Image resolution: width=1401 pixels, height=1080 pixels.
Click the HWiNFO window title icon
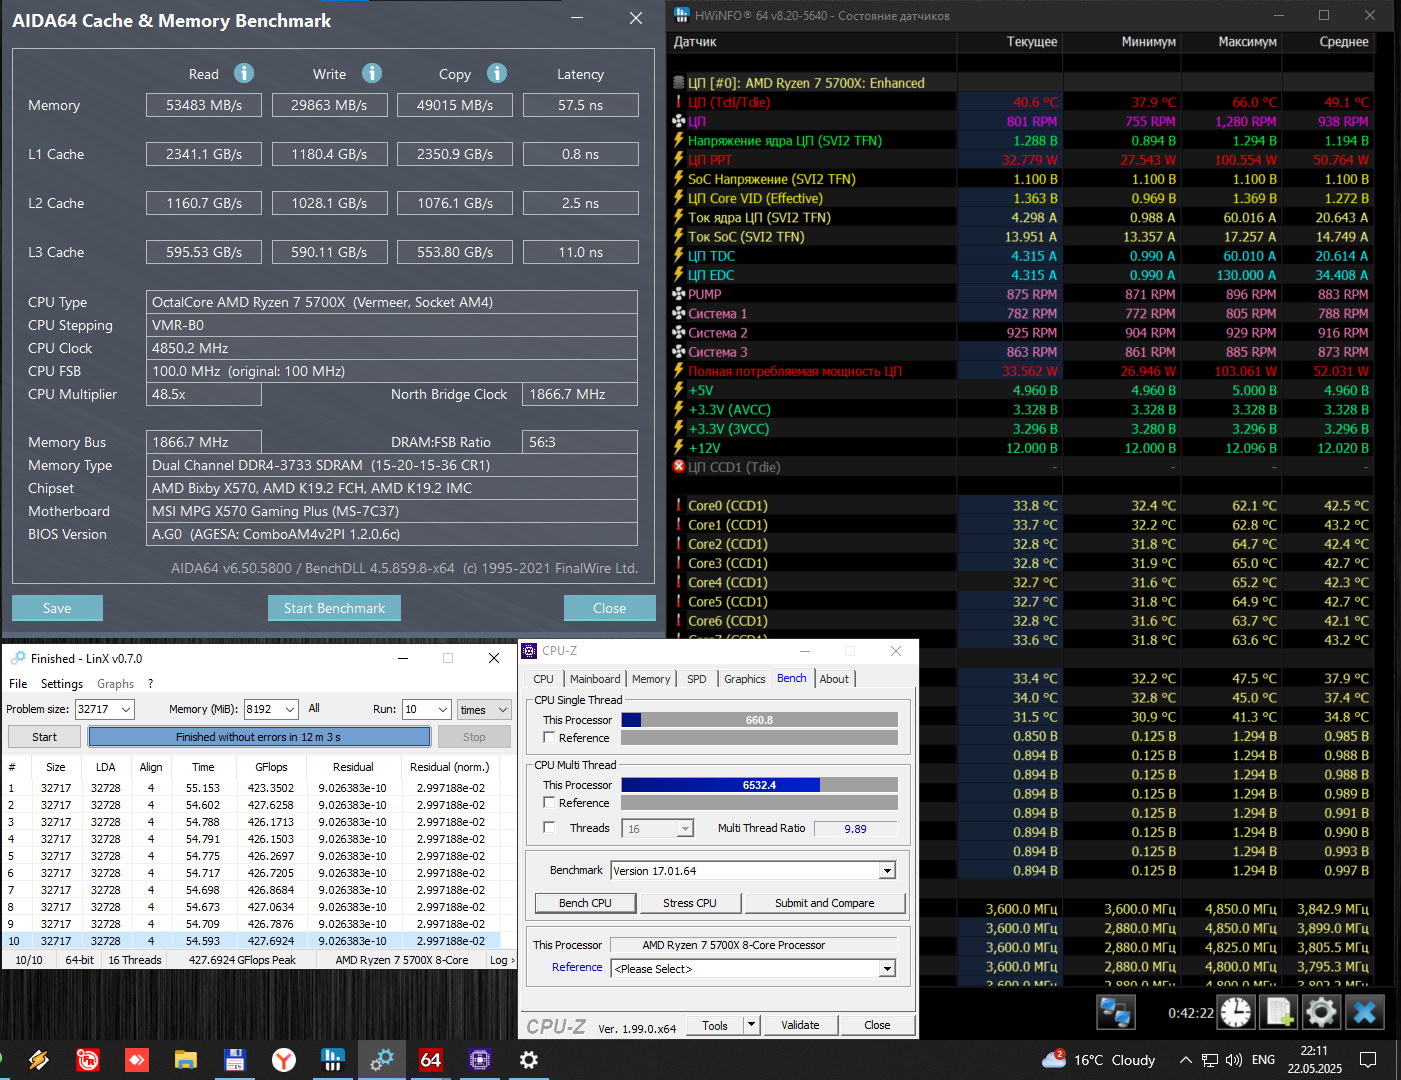[682, 15]
